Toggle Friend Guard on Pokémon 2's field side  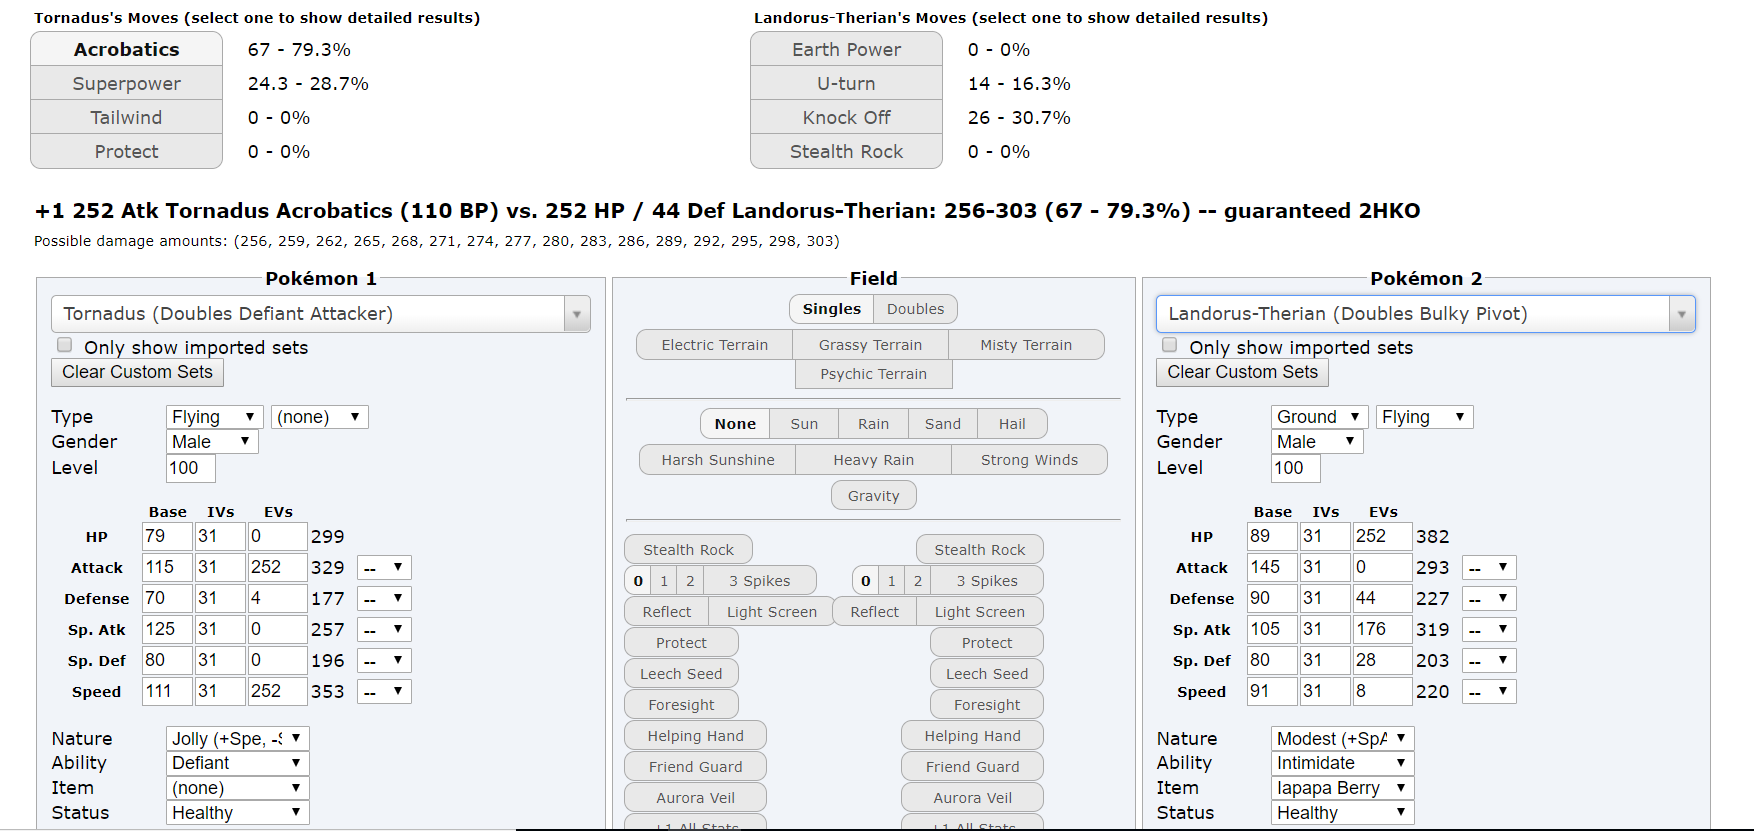[973, 767]
